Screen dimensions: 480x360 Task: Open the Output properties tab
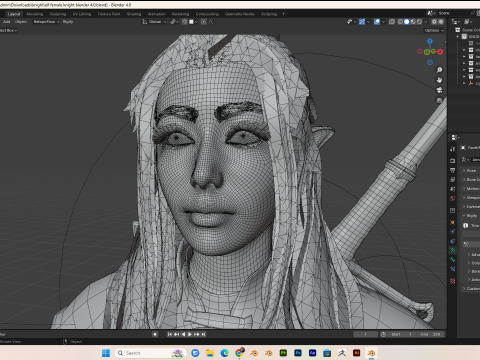click(x=452, y=170)
